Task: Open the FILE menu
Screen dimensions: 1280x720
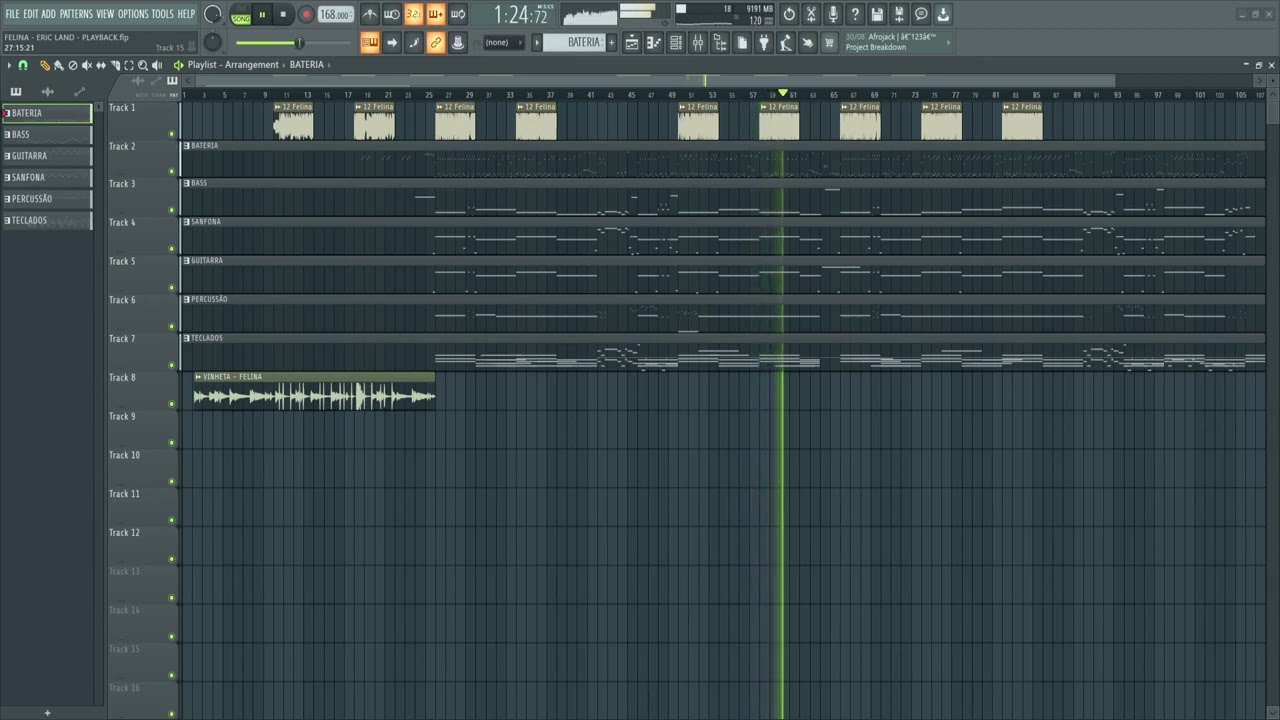Action: coord(12,14)
